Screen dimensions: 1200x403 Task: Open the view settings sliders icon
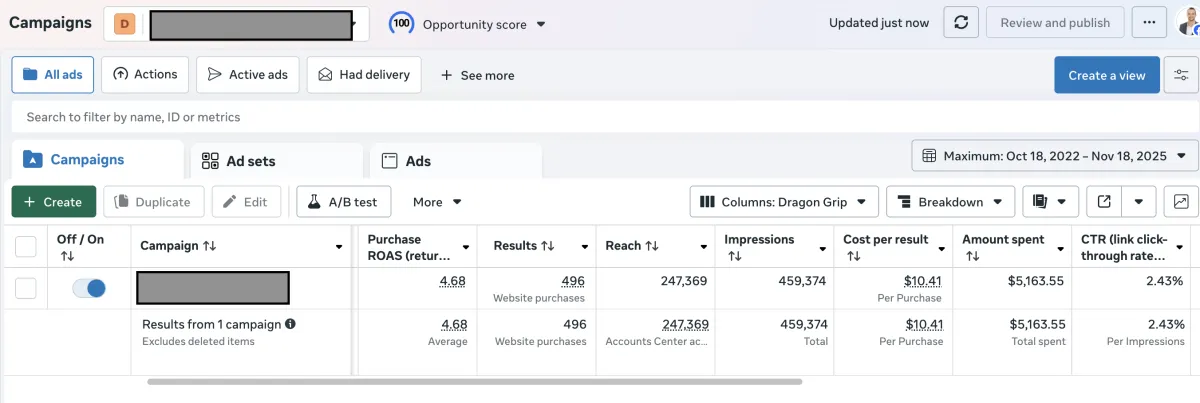pos(1181,75)
